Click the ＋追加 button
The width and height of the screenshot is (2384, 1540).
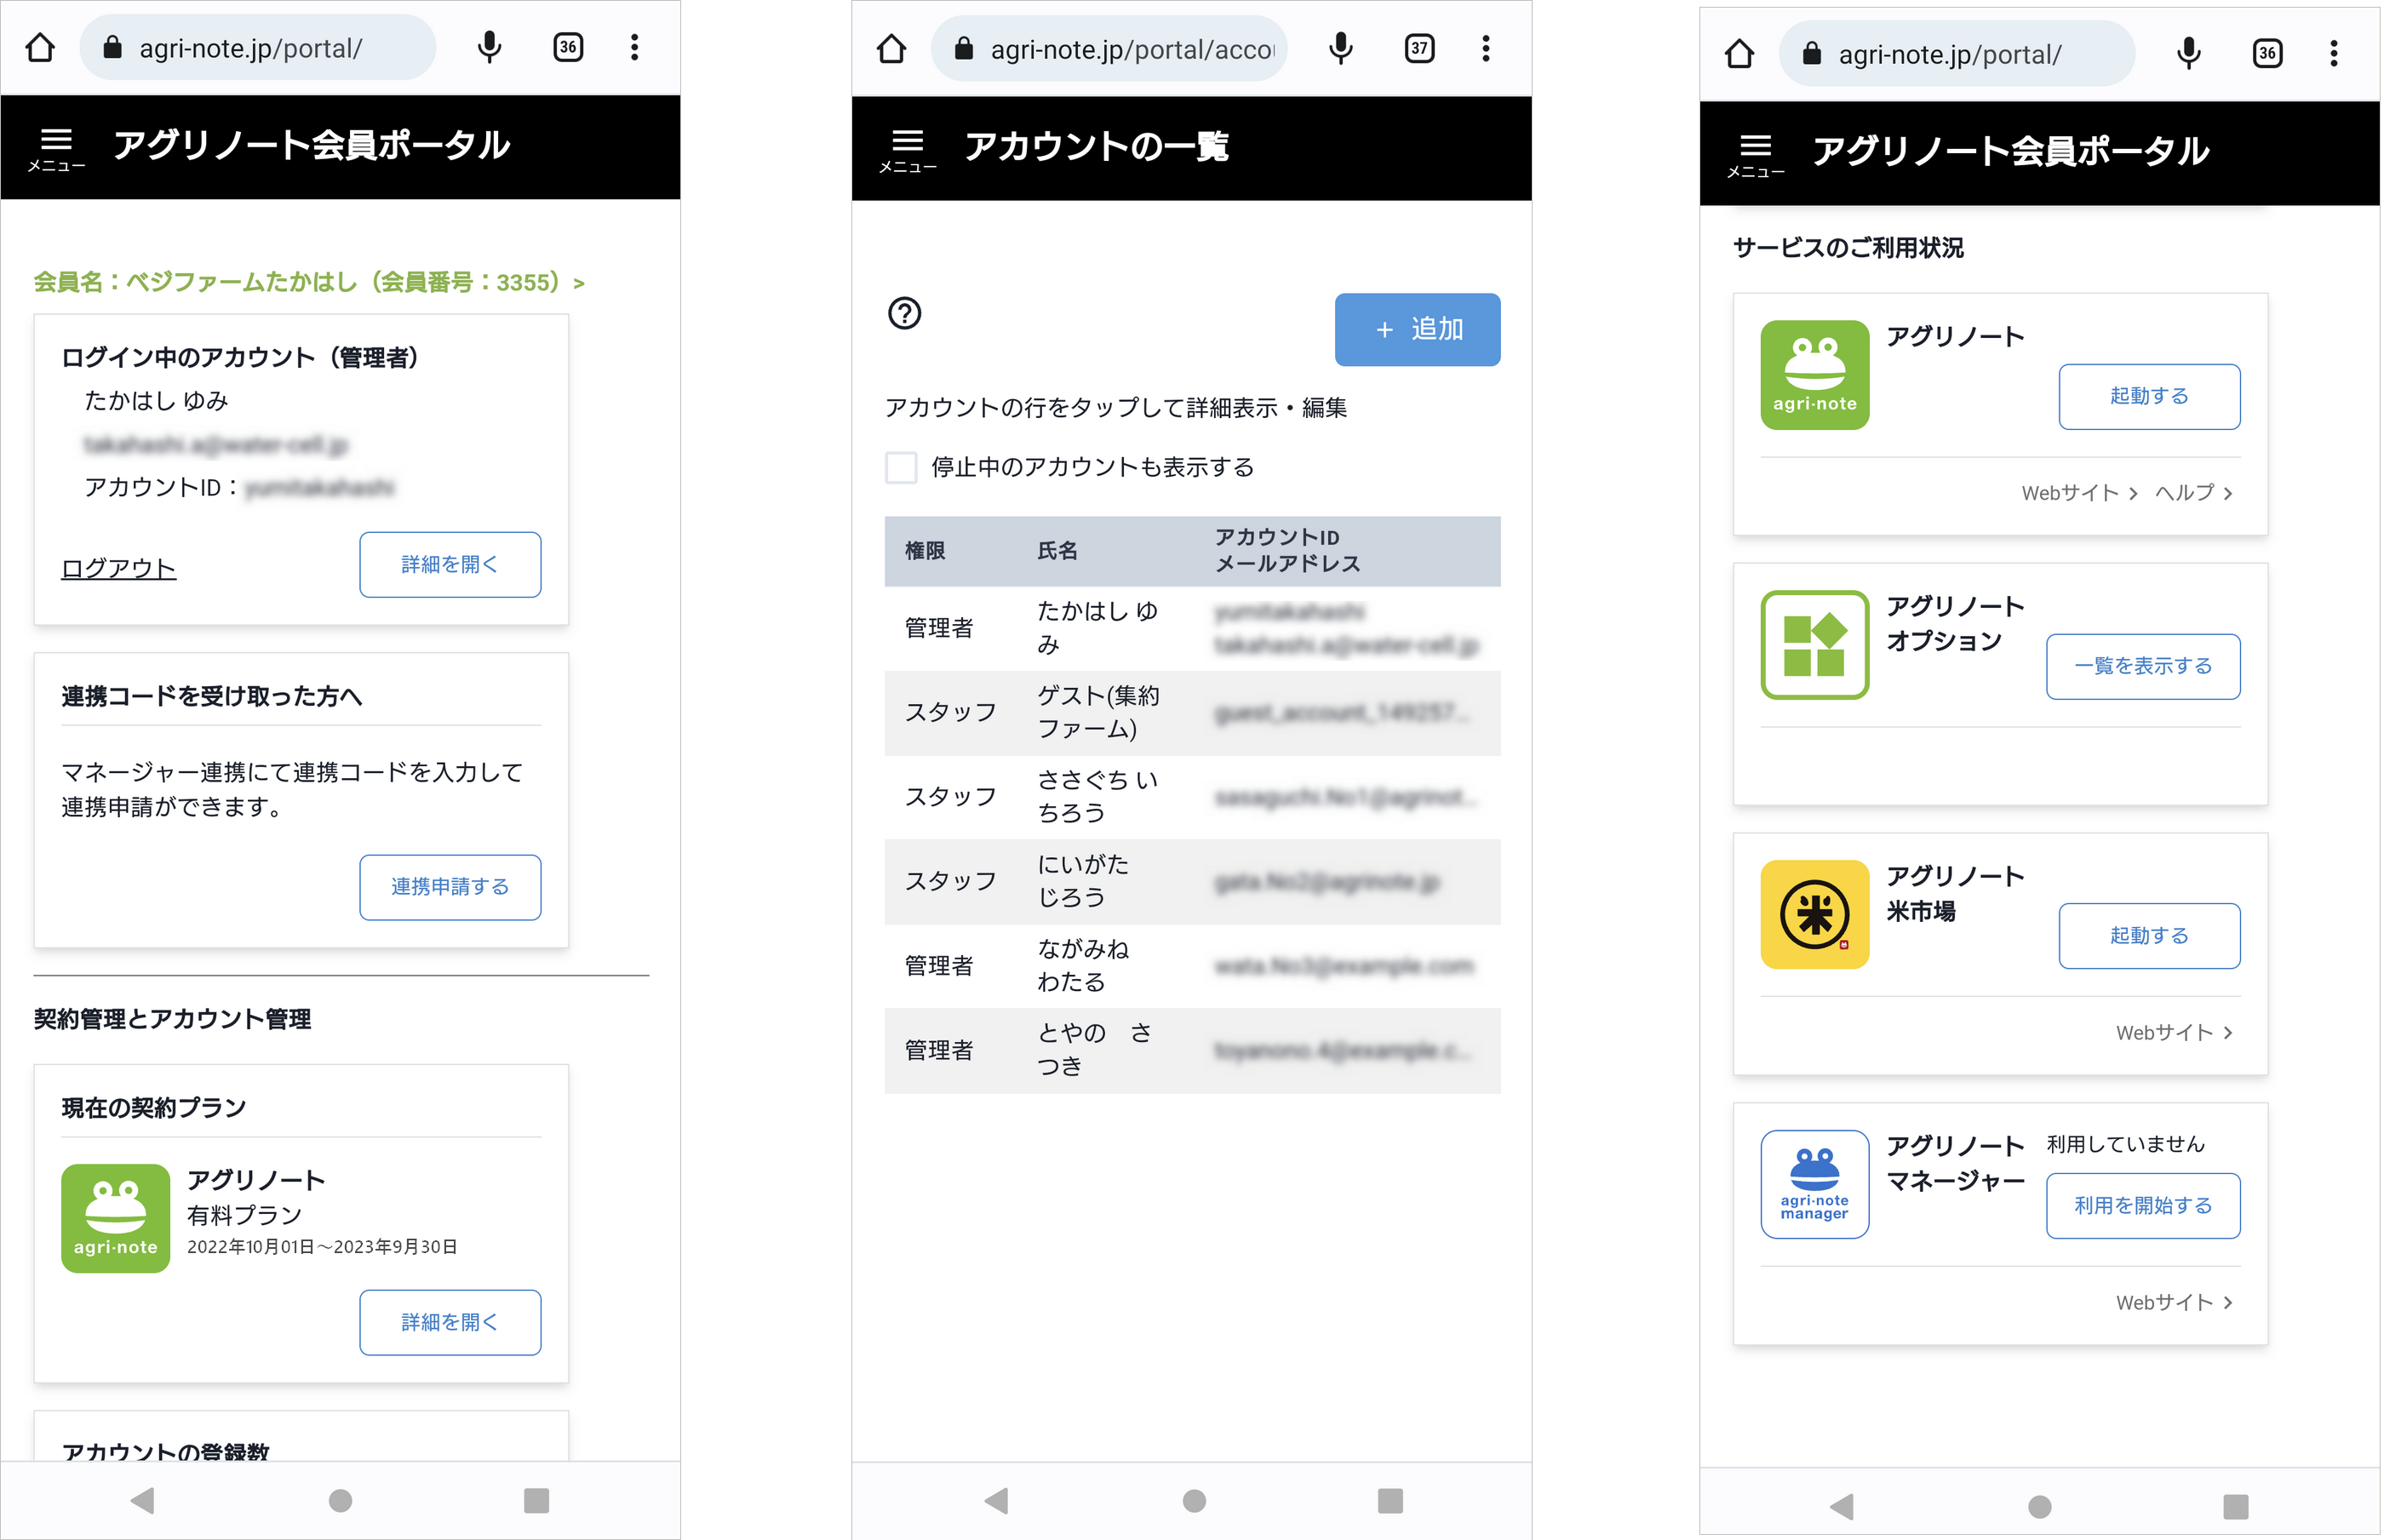coord(1417,329)
